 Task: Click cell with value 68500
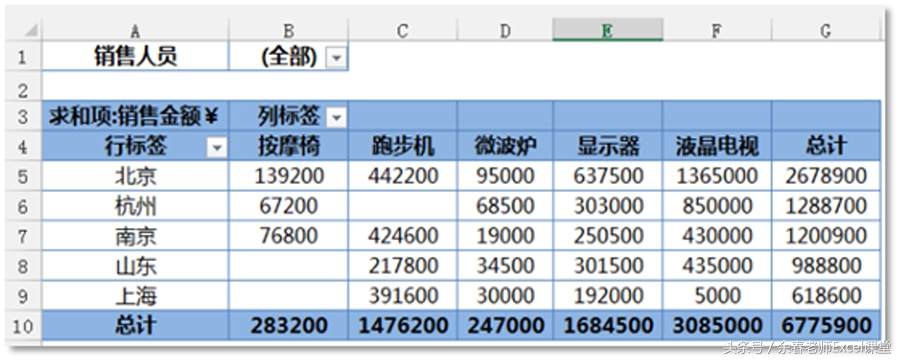coord(506,206)
